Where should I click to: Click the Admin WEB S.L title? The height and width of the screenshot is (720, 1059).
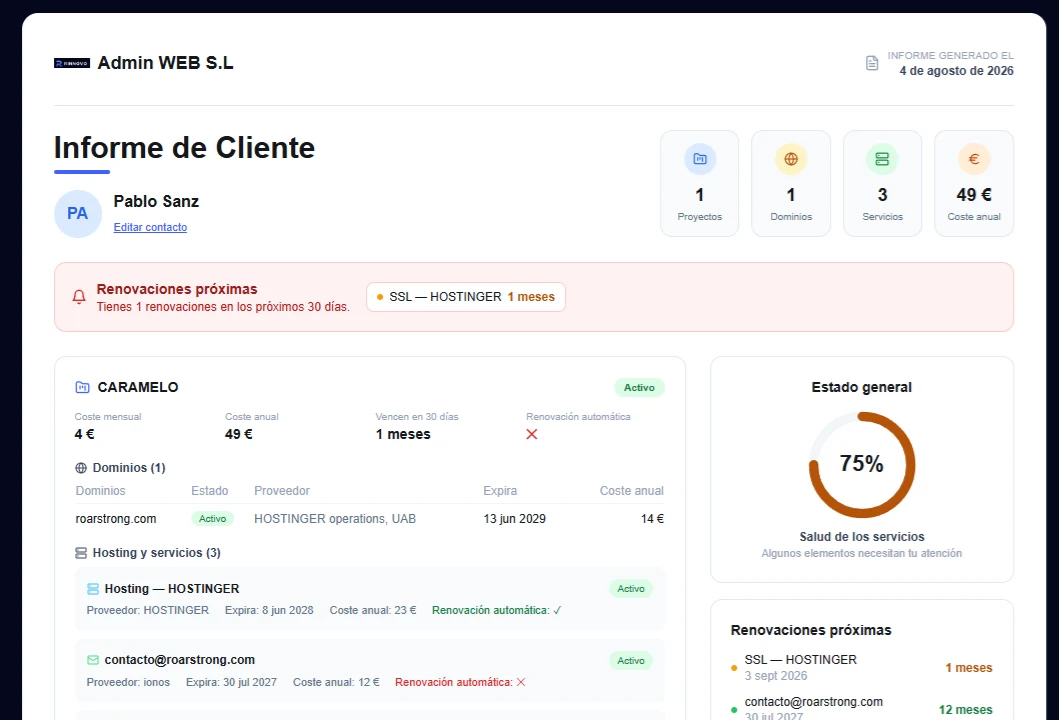(165, 63)
